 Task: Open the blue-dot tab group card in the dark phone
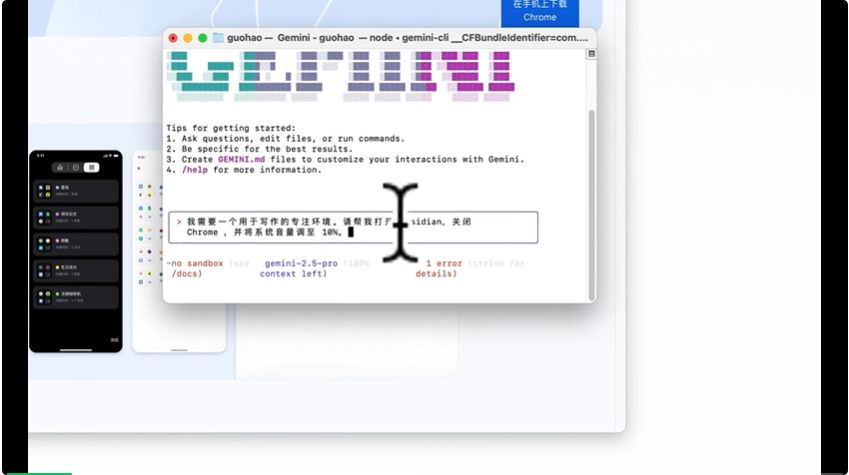[x=76, y=191]
